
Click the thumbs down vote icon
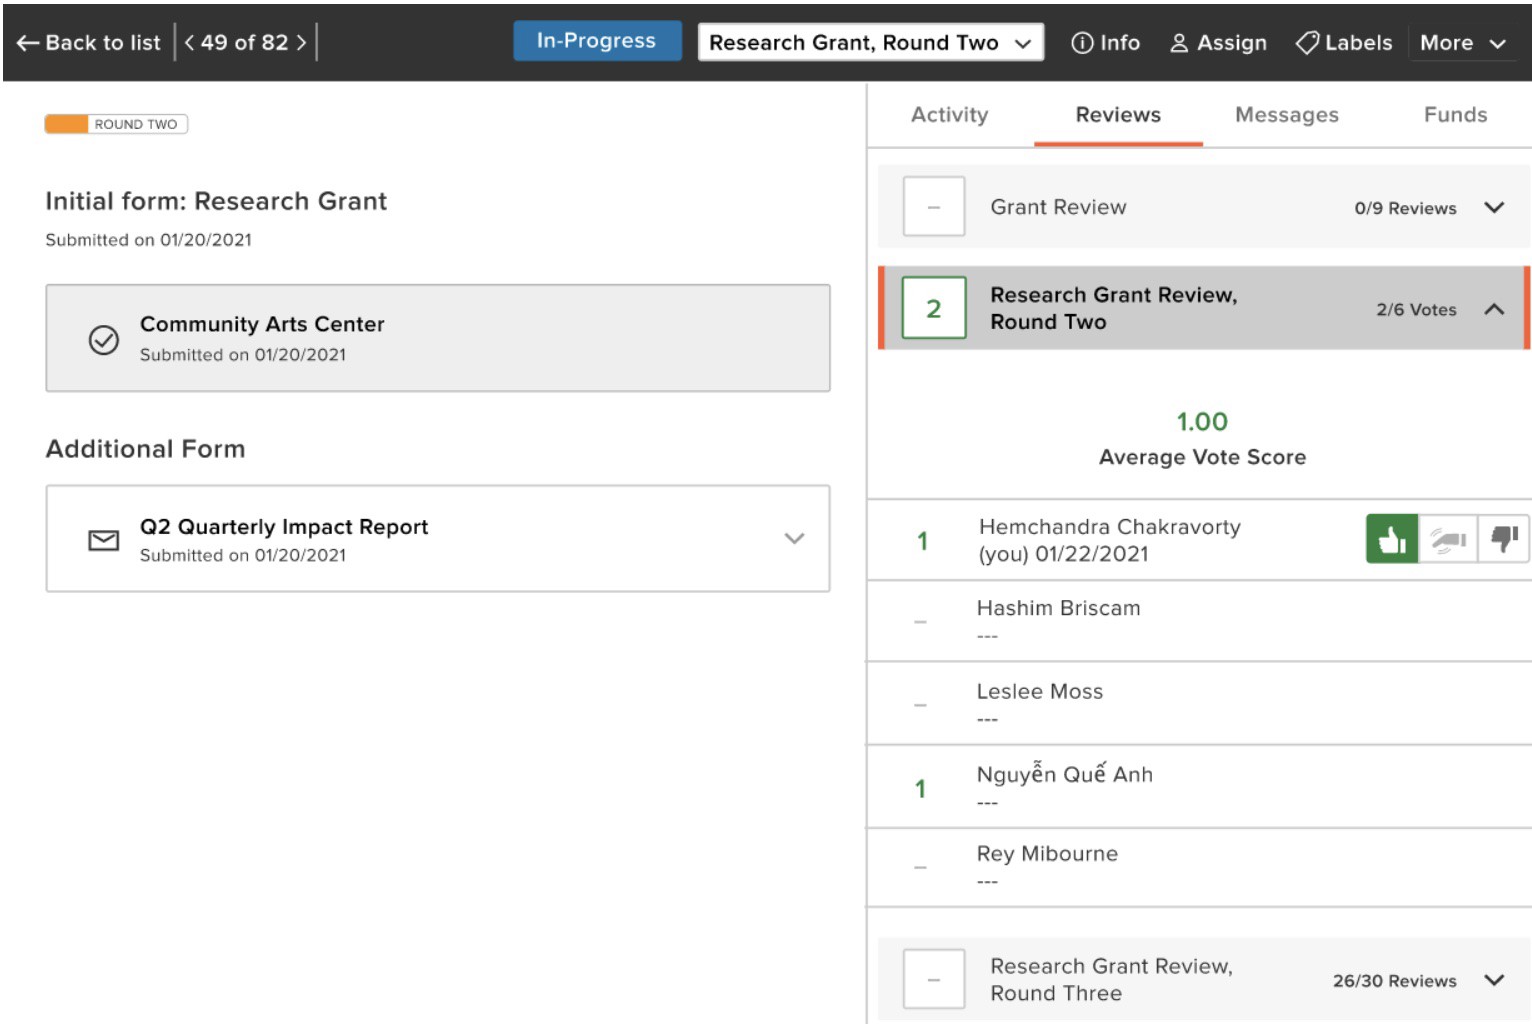coord(1503,540)
